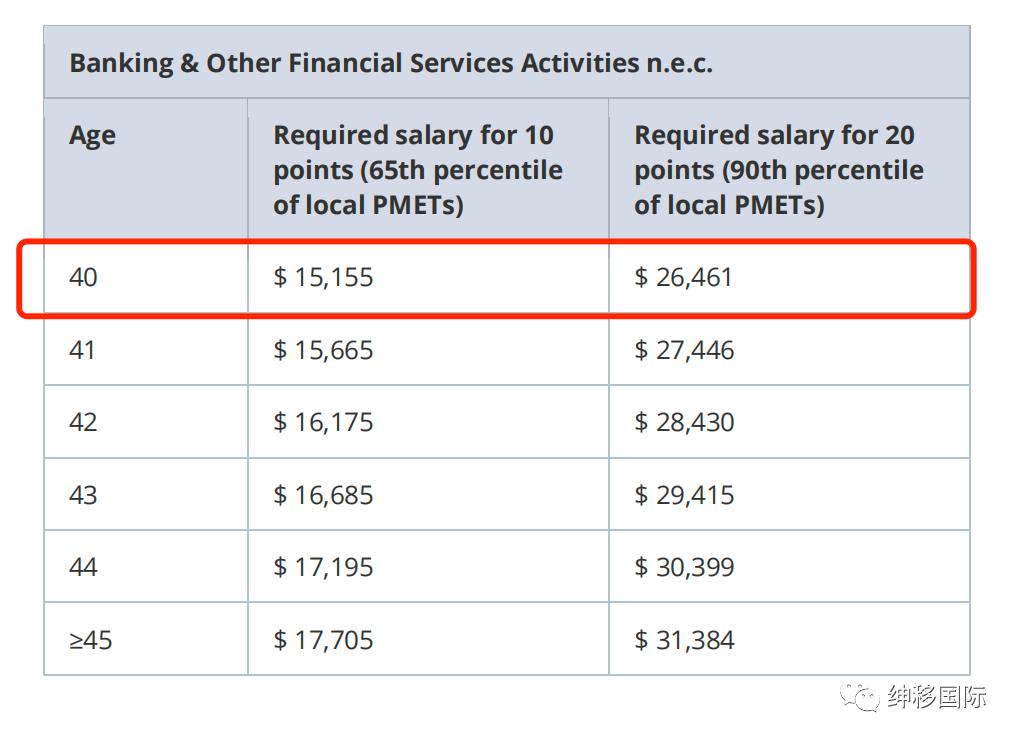The width and height of the screenshot is (1020, 742).
Task: Click the $ 31,384 salary value
Action: click(684, 640)
